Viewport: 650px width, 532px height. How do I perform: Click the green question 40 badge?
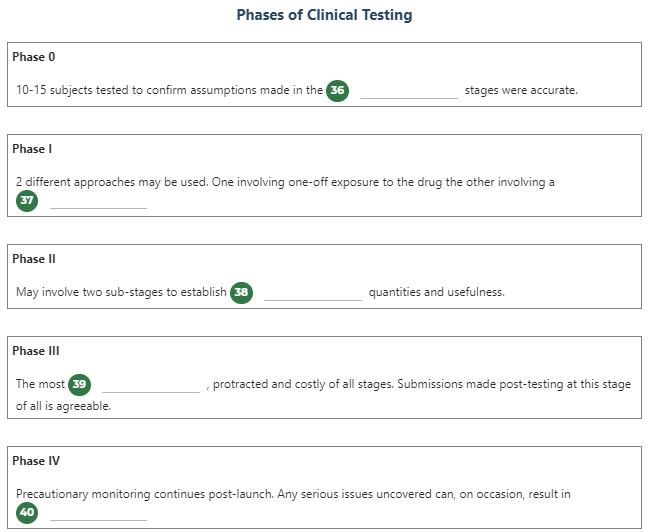(x=27, y=513)
